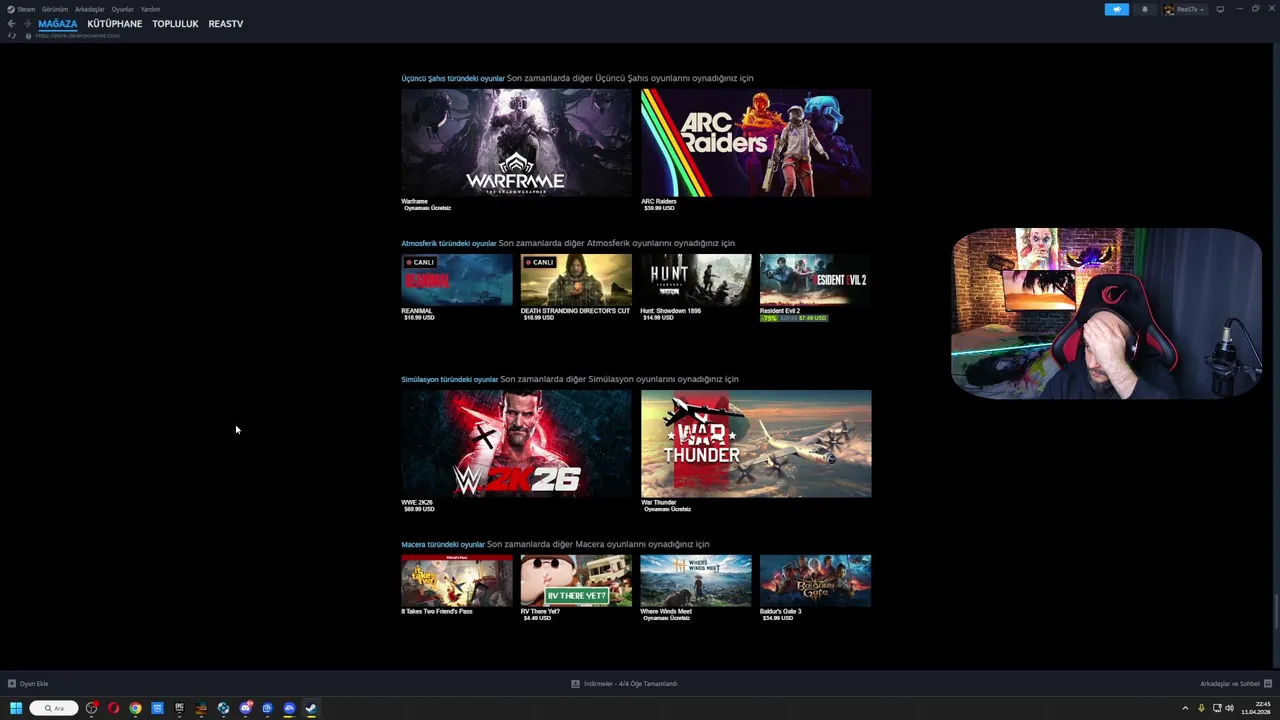1280x720 pixels.
Task: Click ARC Raiders $39.99 USD price
Action: (x=659, y=208)
